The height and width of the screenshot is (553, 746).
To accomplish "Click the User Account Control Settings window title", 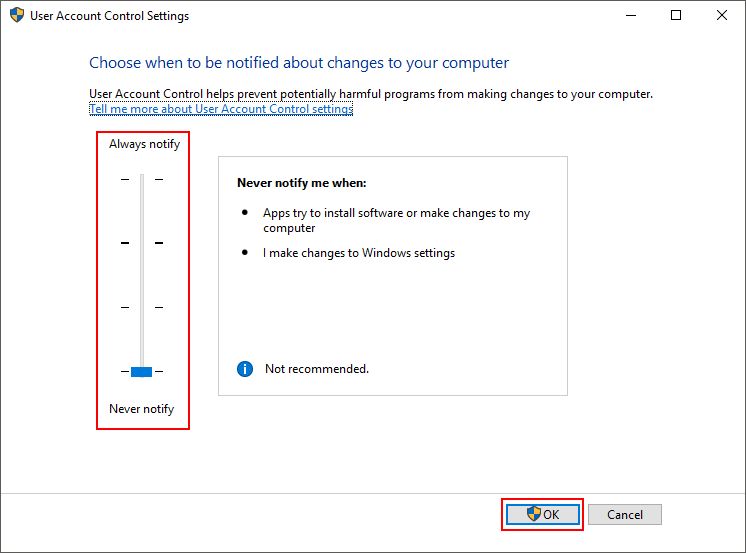I will (x=109, y=16).
